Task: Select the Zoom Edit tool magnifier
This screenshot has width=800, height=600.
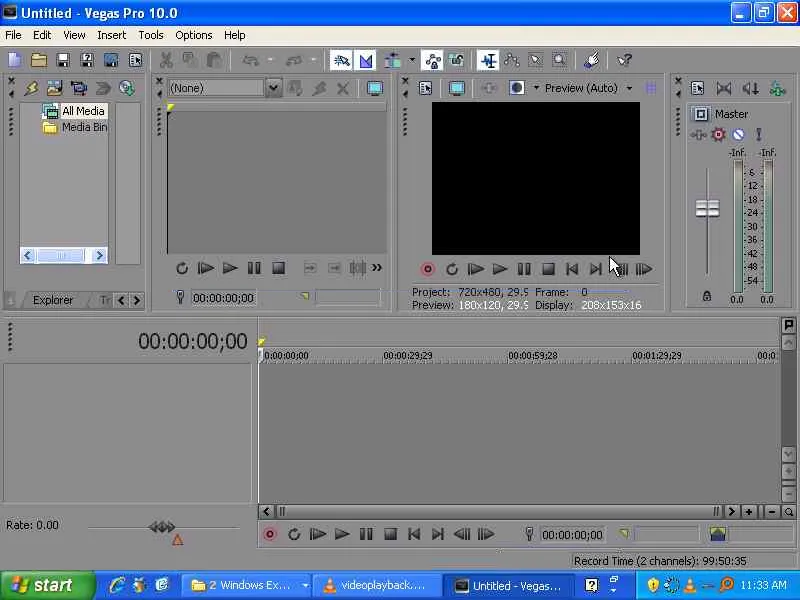Action: 560,60
